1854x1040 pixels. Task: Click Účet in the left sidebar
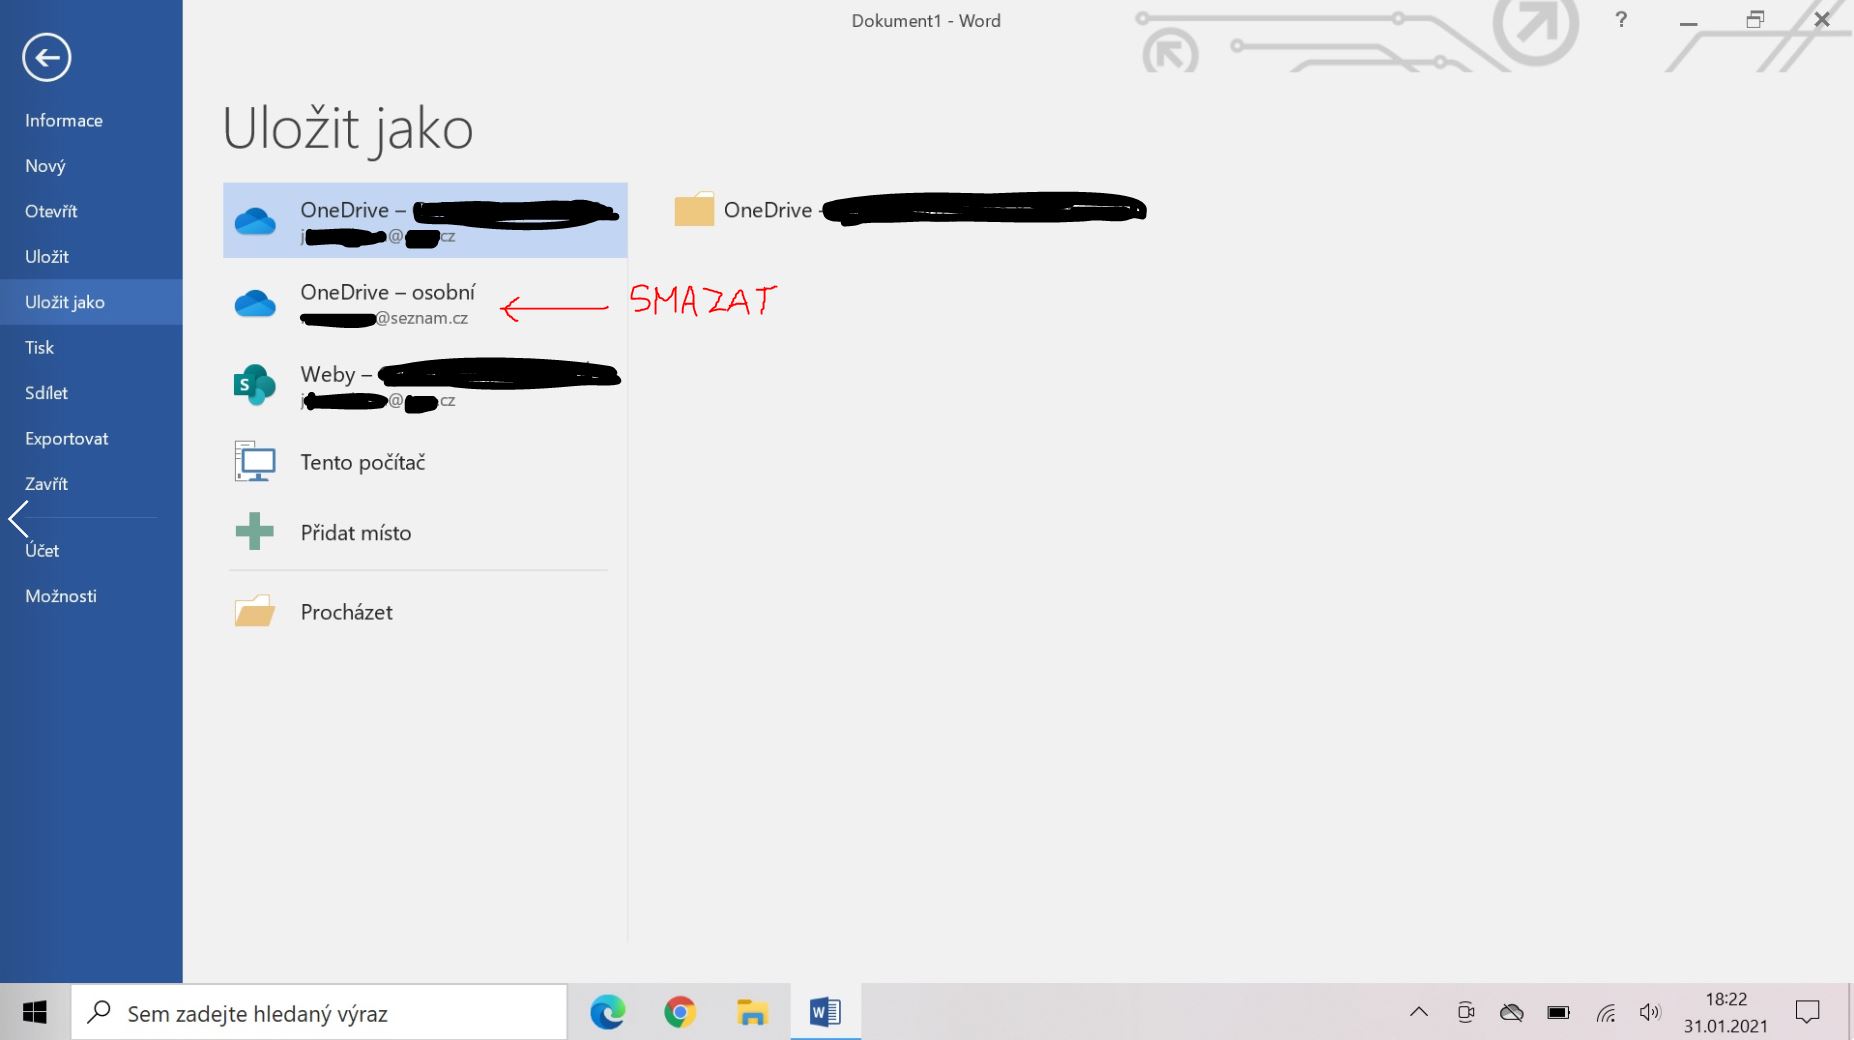42,550
